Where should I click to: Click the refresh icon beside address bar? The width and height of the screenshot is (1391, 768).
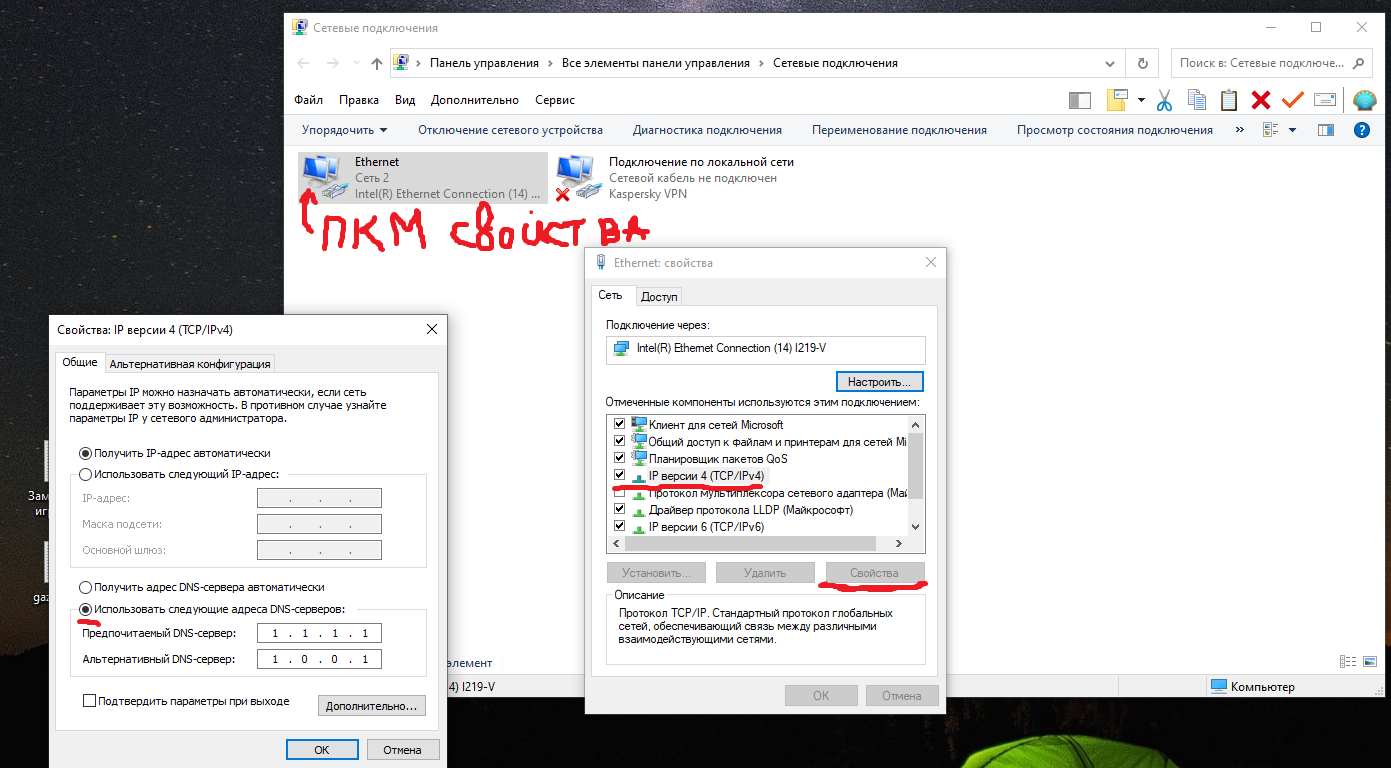pyautogui.click(x=1142, y=63)
